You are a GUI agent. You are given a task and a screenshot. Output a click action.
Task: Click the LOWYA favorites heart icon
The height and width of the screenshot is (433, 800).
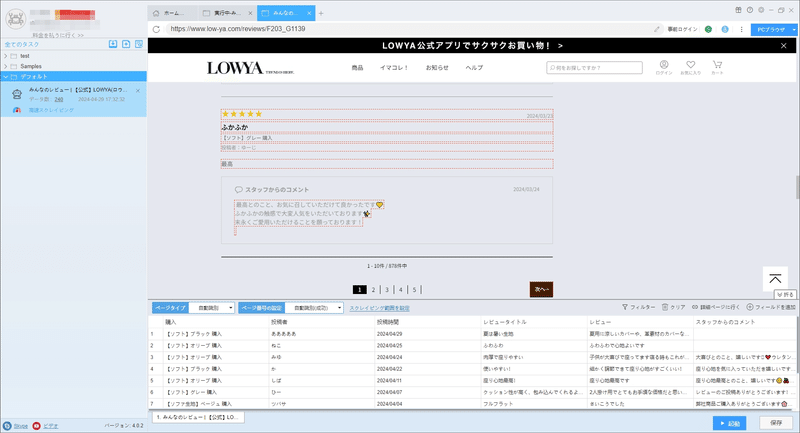(690, 67)
